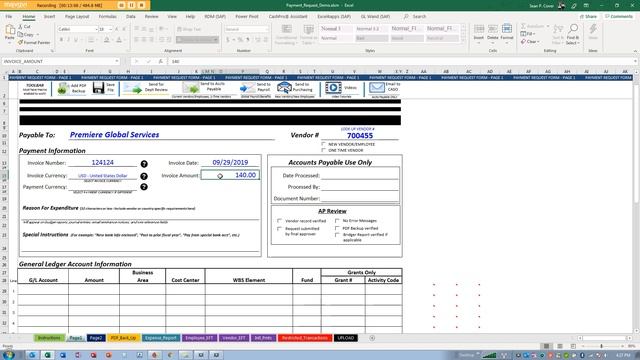Click Send for Dept Review arrow icon
This screenshot has height=360, width=640.
(x=132, y=88)
